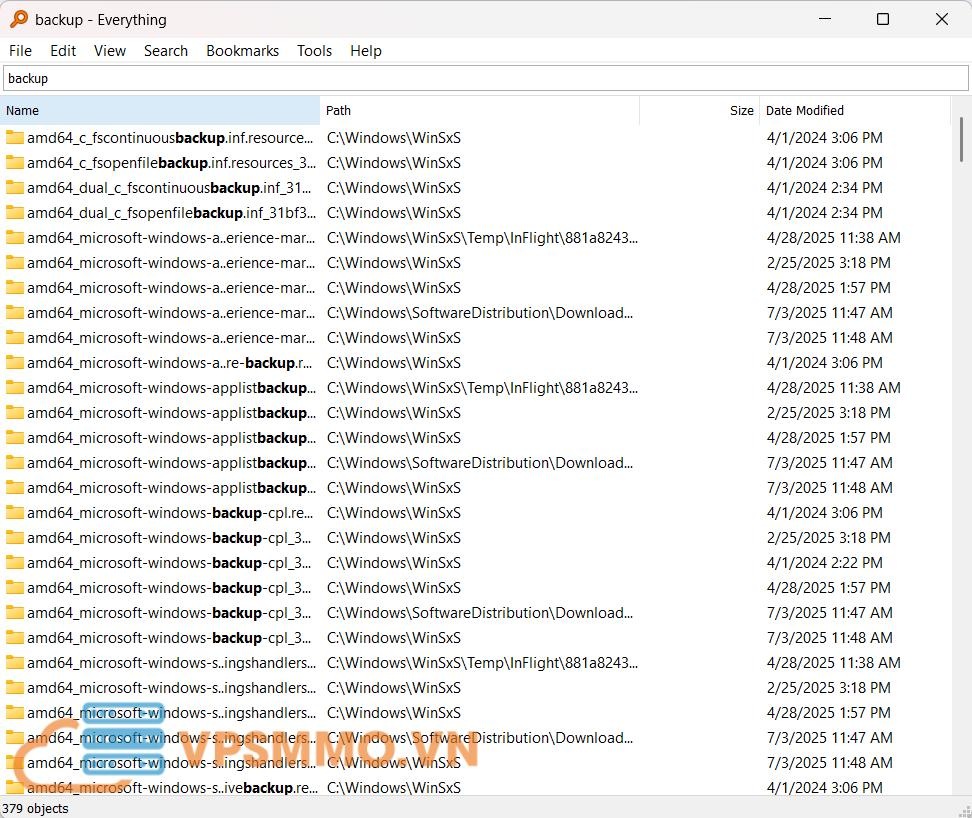The width and height of the screenshot is (972, 818).
Task: Click folder icon of first backup-cpl result
Action: (14, 512)
